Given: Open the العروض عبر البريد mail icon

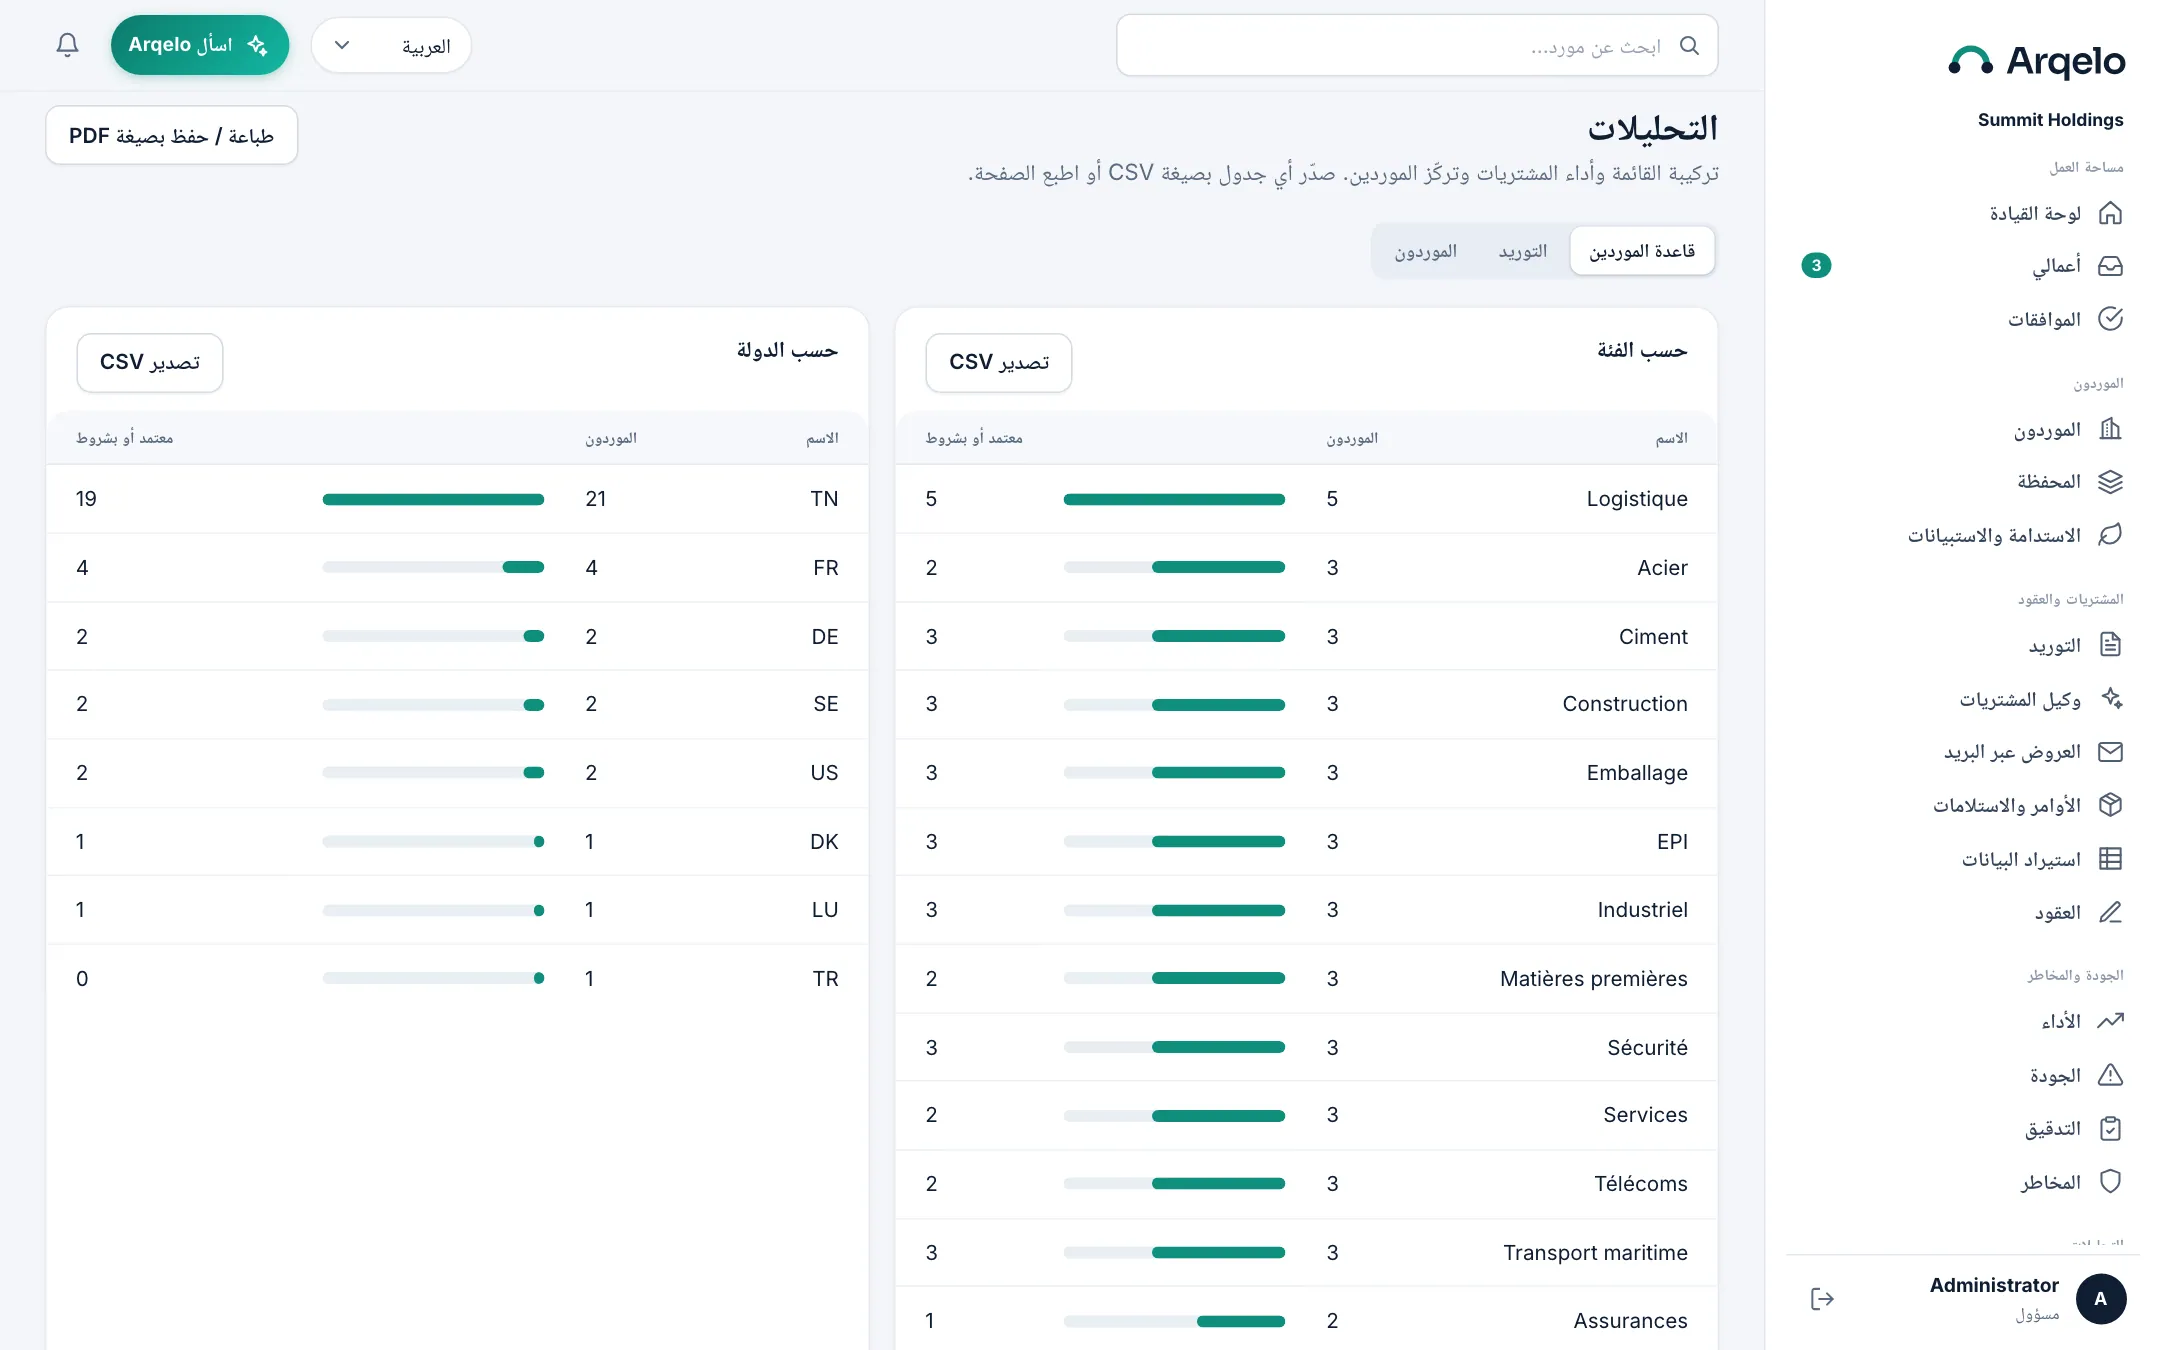Looking at the screenshot, I should [2110, 752].
